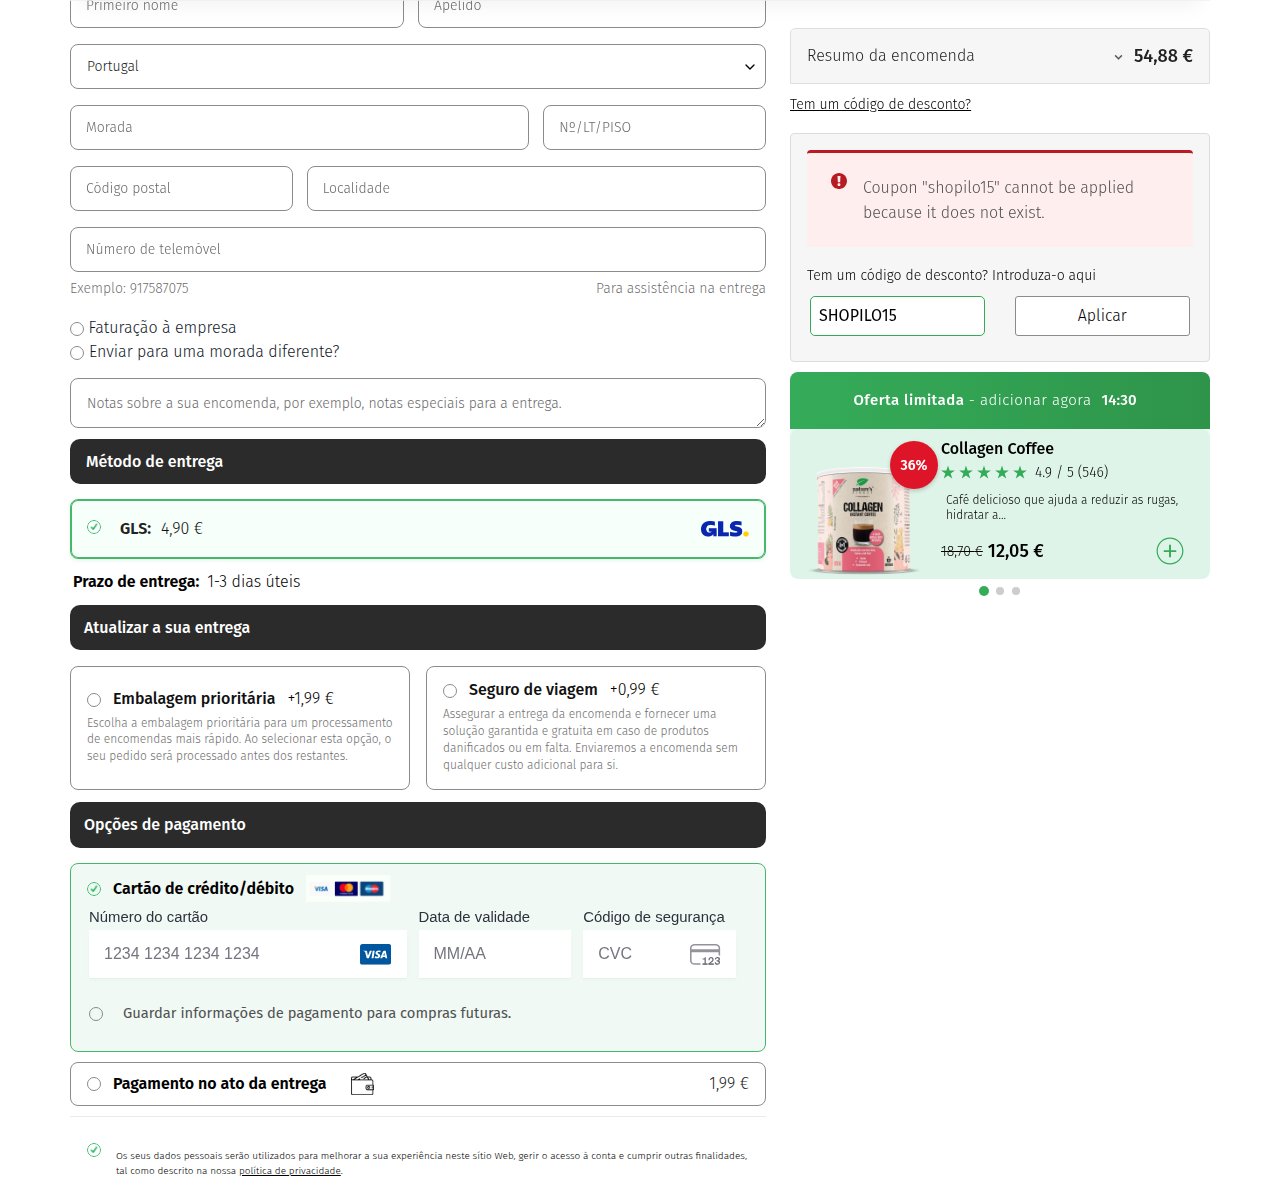Click the red coupon error alert icon

pos(839,181)
